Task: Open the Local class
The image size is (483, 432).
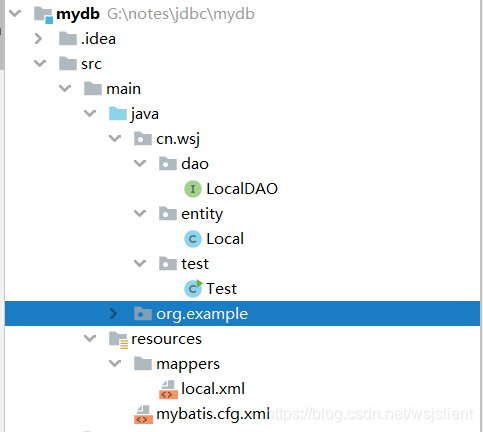Action: click(x=225, y=239)
